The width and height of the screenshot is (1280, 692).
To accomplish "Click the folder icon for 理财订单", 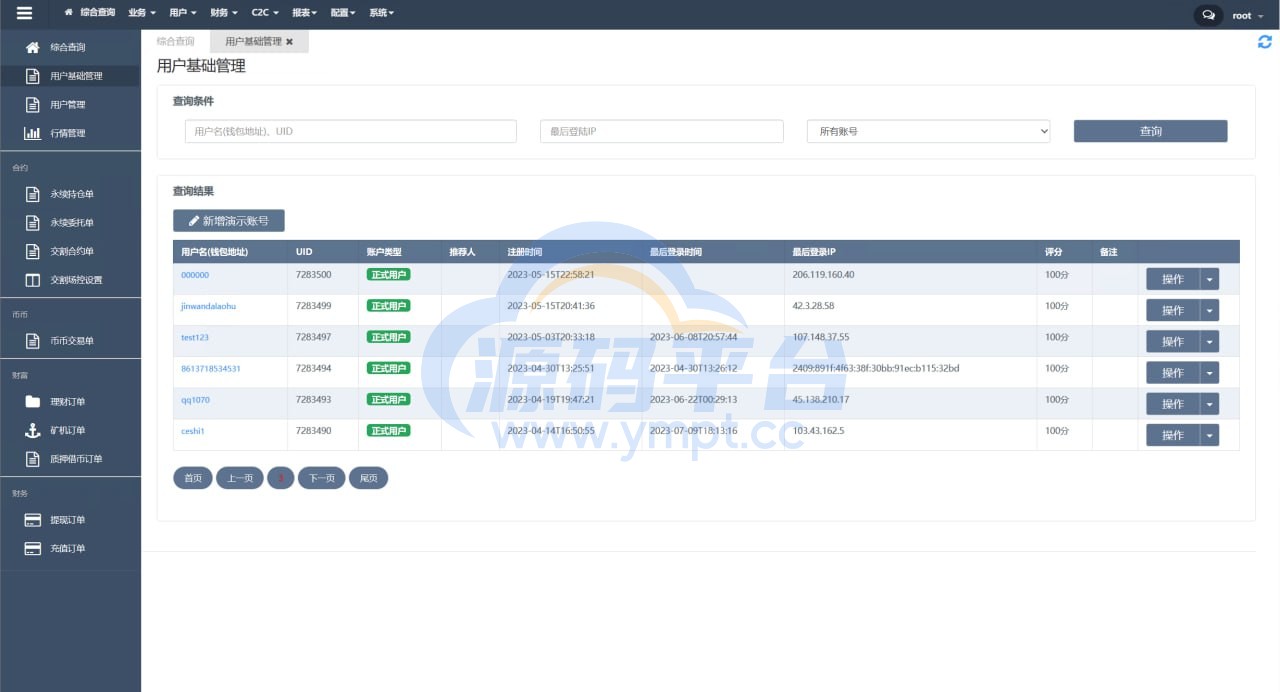I will [33, 402].
